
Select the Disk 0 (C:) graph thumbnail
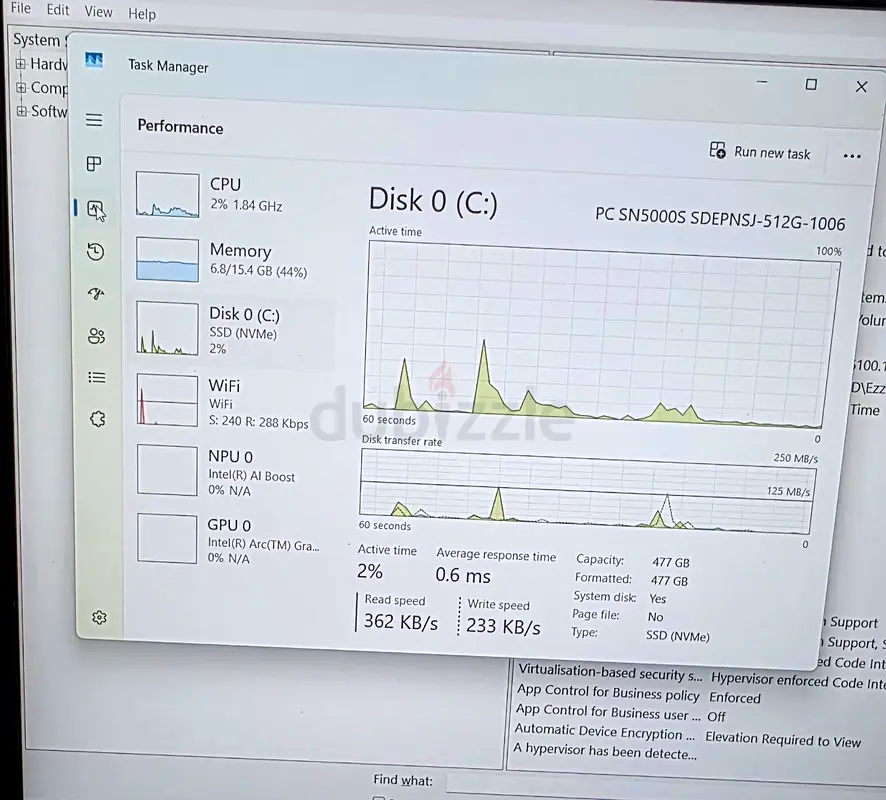pos(167,329)
